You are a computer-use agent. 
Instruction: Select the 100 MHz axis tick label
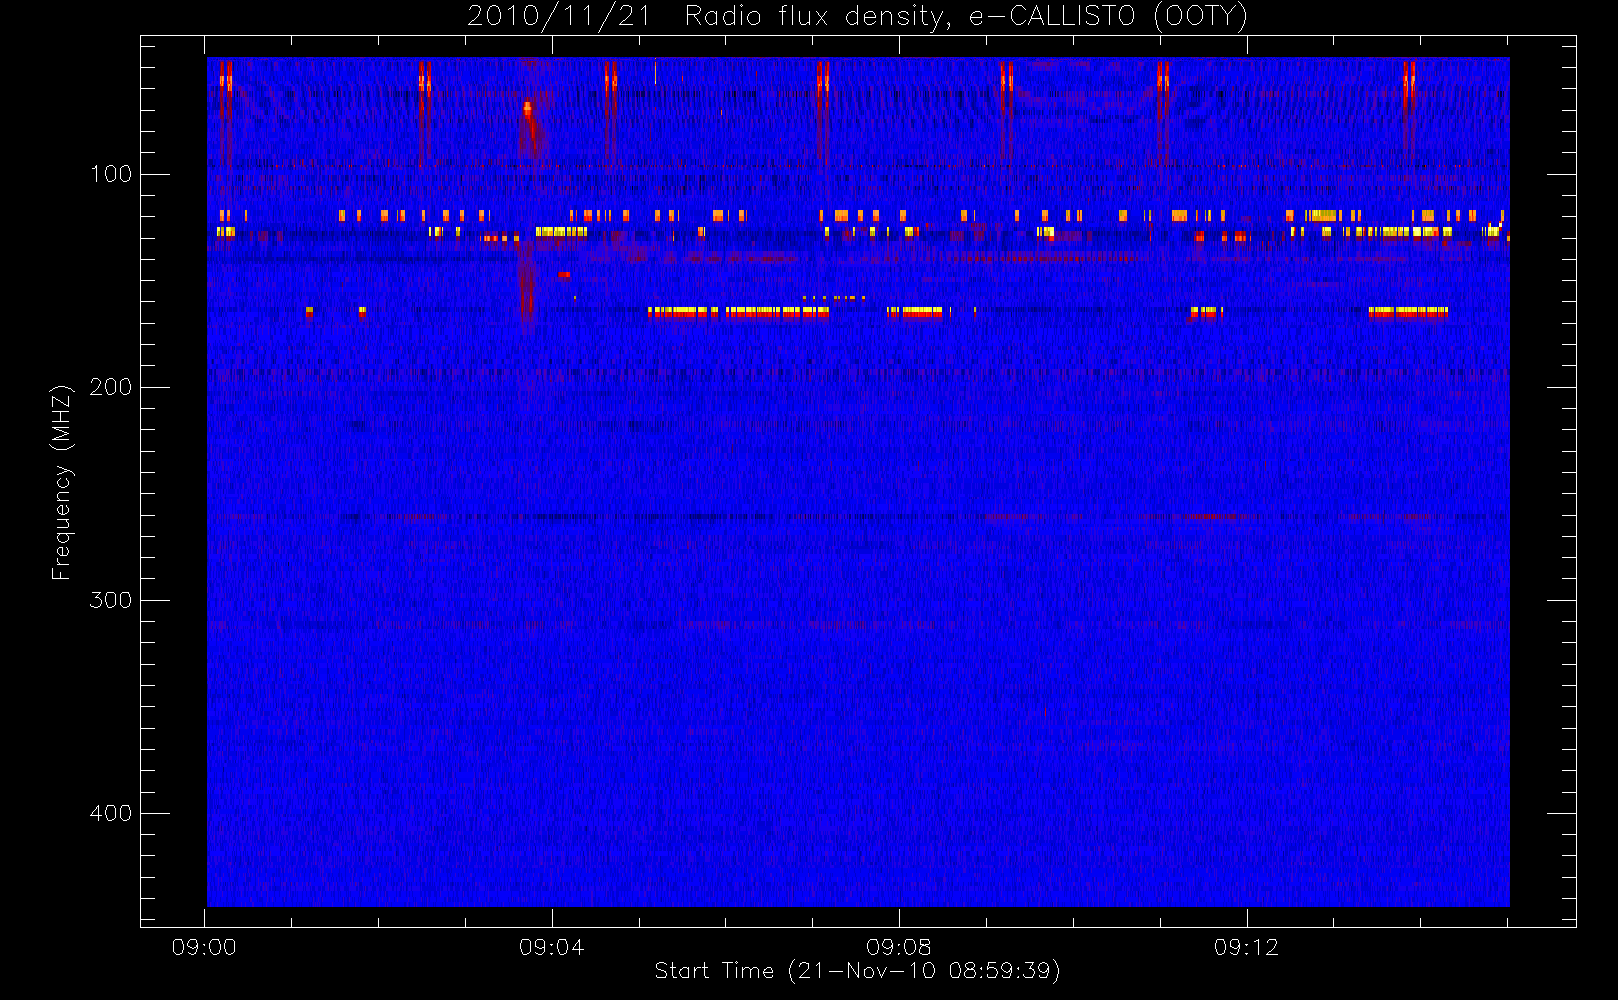(111, 174)
